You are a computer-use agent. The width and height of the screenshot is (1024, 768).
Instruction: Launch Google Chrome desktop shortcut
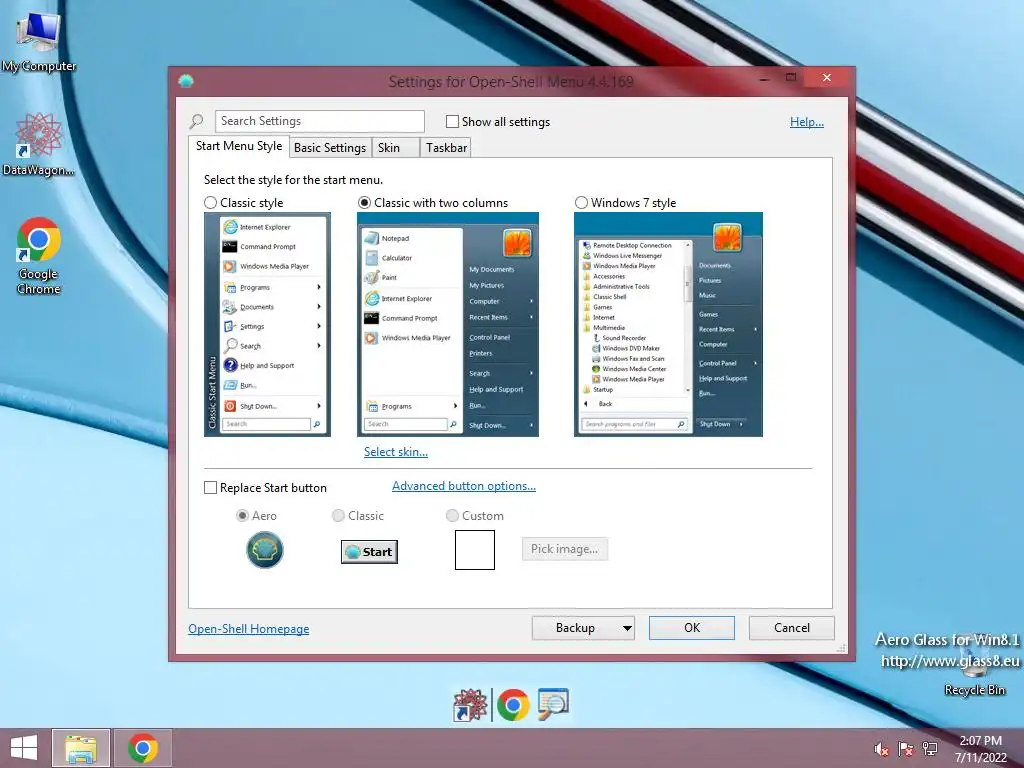39,256
